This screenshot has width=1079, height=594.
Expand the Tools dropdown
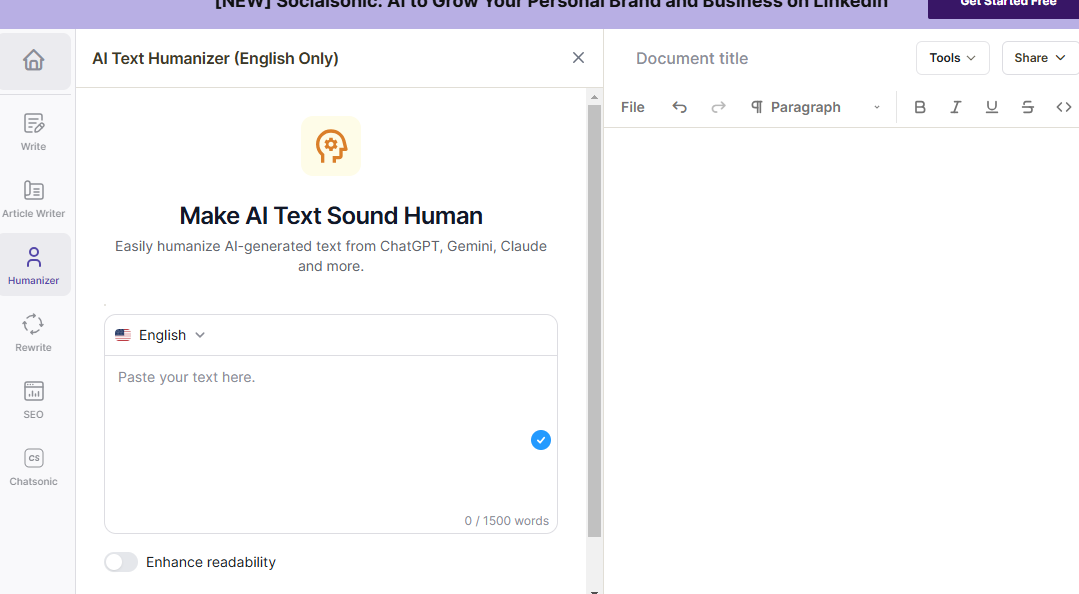pos(952,58)
